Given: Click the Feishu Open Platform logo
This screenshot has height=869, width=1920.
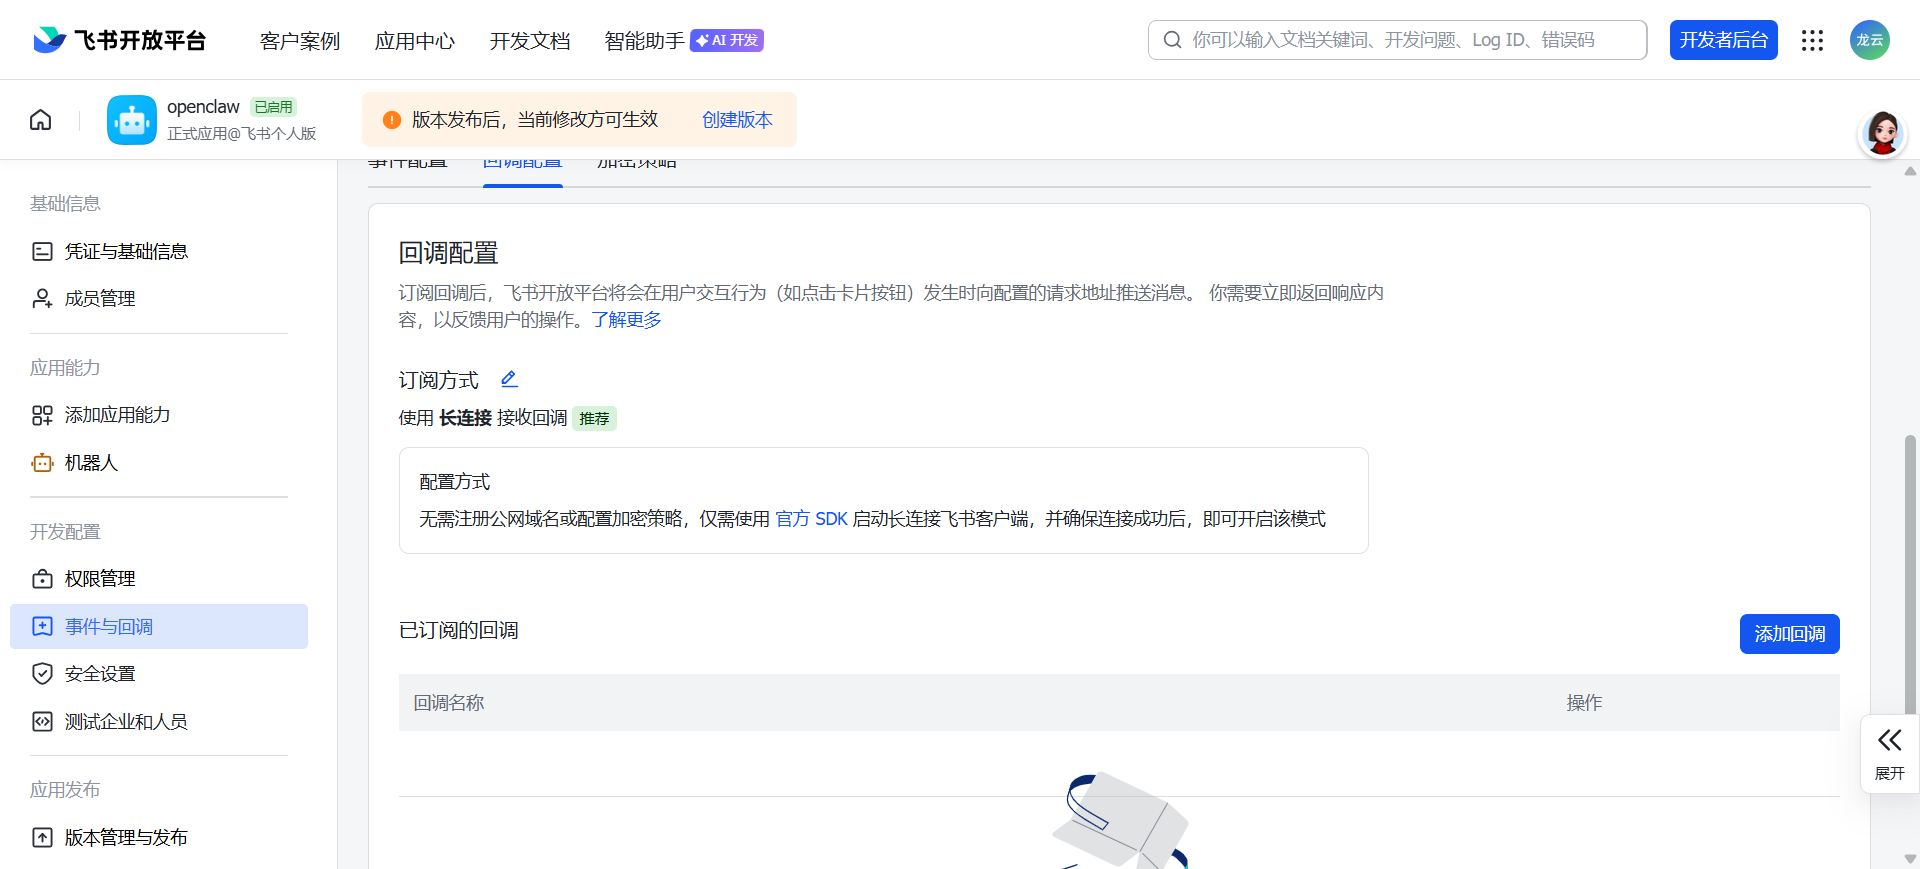Looking at the screenshot, I should pos(120,40).
